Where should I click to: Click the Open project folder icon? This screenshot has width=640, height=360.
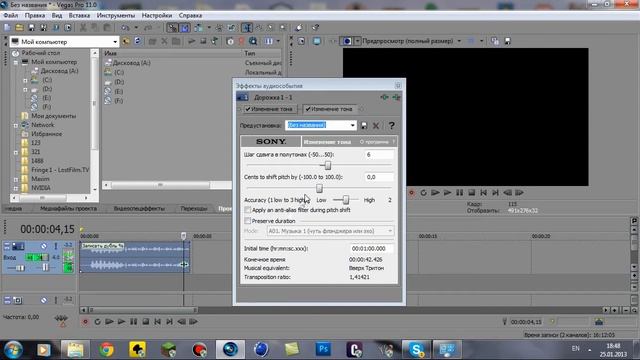coord(19,28)
